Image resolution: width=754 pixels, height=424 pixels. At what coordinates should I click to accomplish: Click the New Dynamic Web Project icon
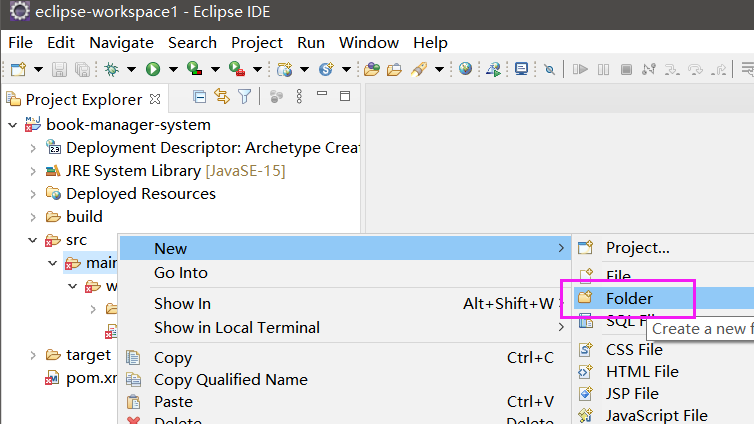[285, 69]
